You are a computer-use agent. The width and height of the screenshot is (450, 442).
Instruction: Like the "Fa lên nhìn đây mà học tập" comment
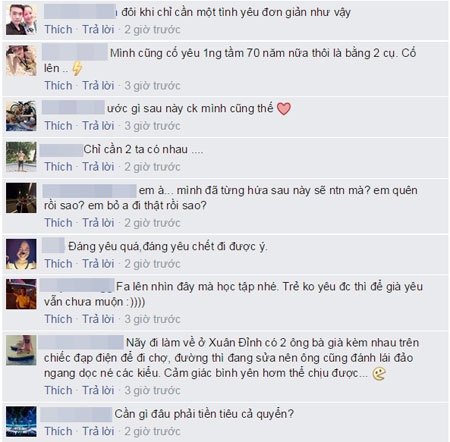(x=58, y=319)
